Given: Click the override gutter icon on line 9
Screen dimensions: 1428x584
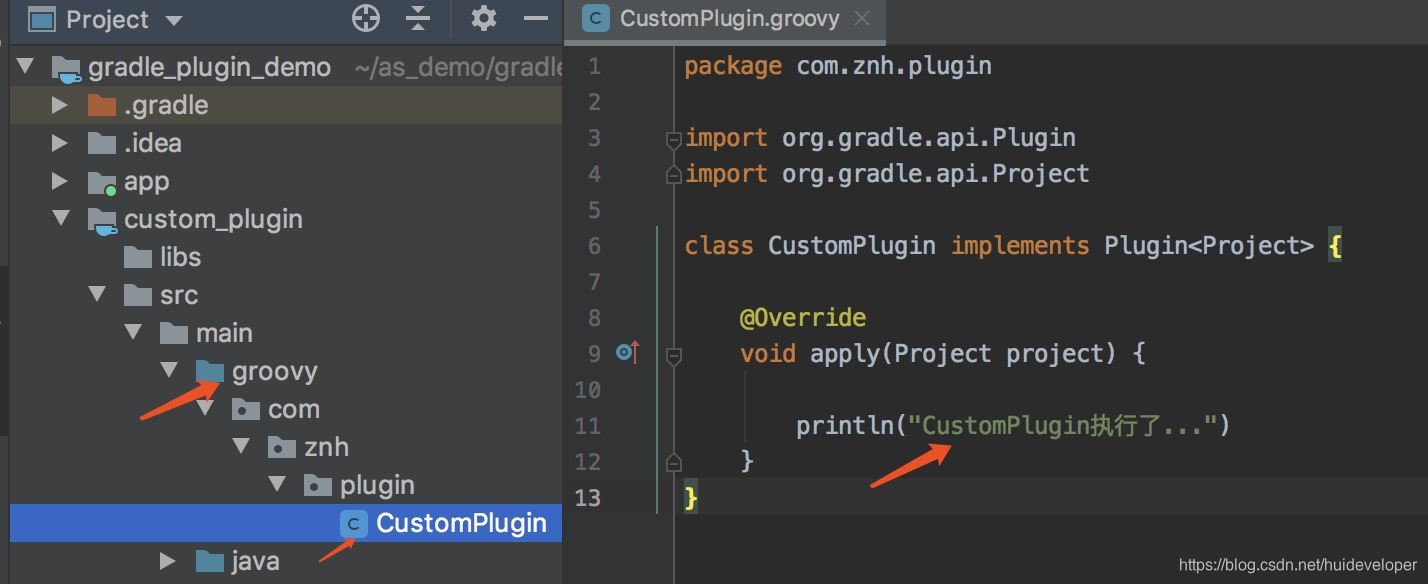Looking at the screenshot, I should 627,352.
